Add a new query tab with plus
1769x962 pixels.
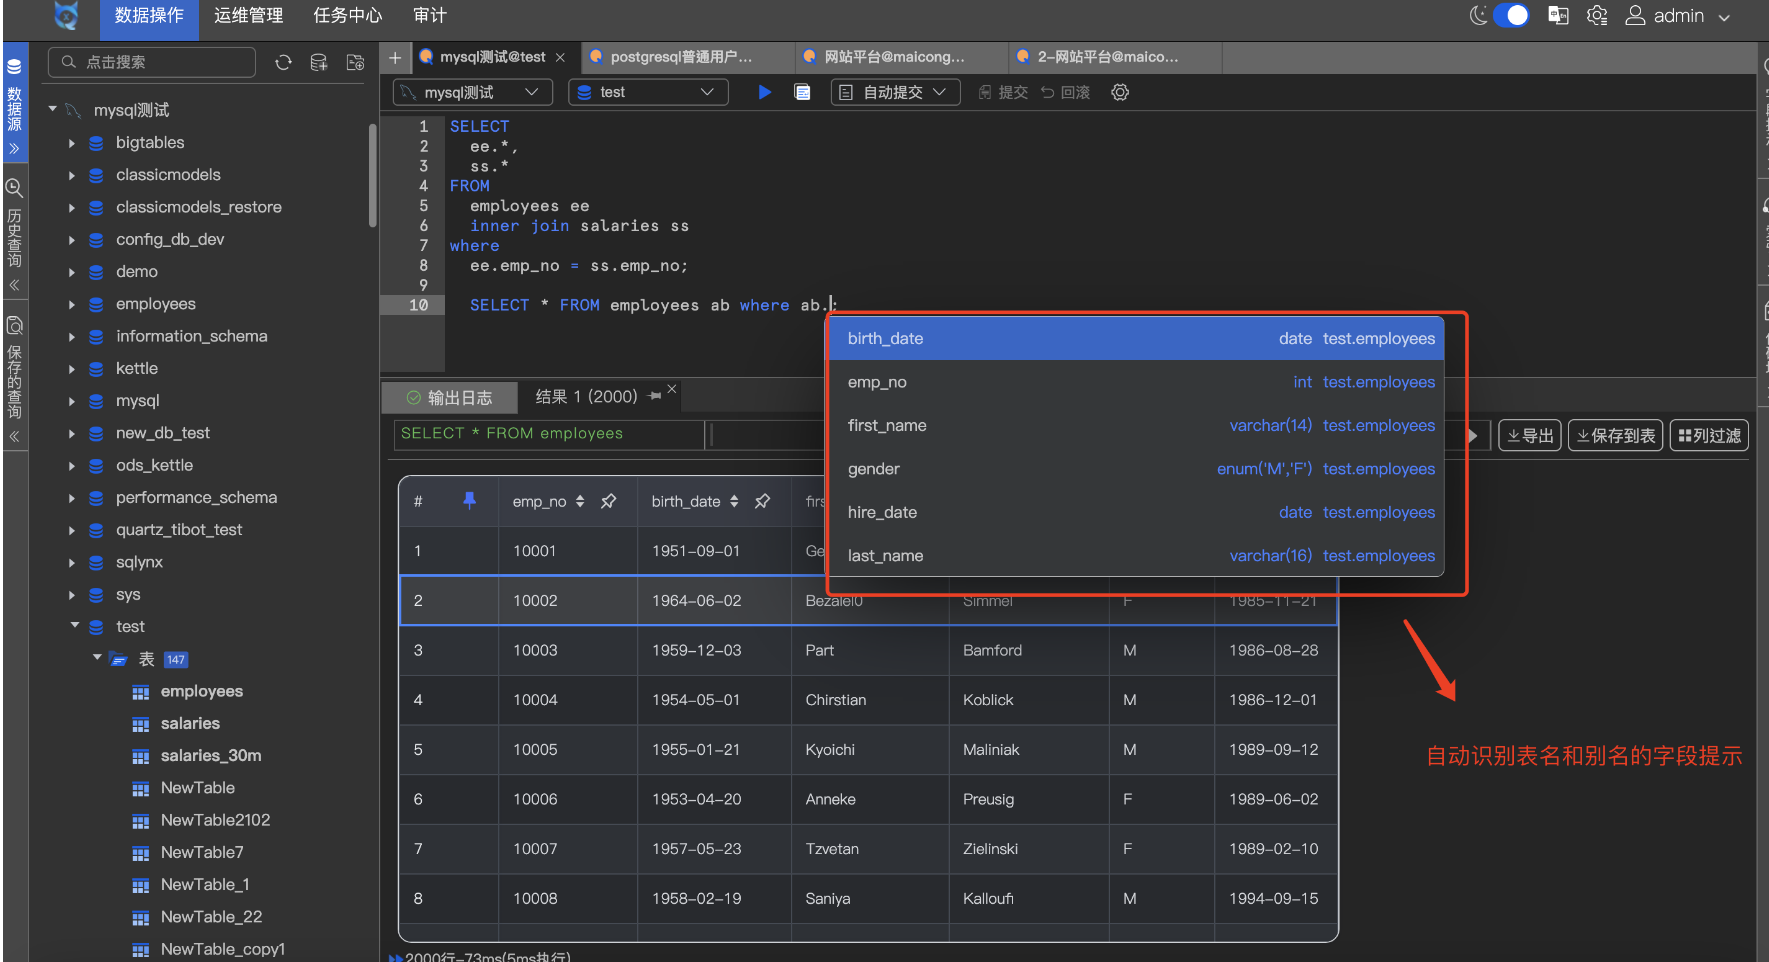tap(395, 57)
